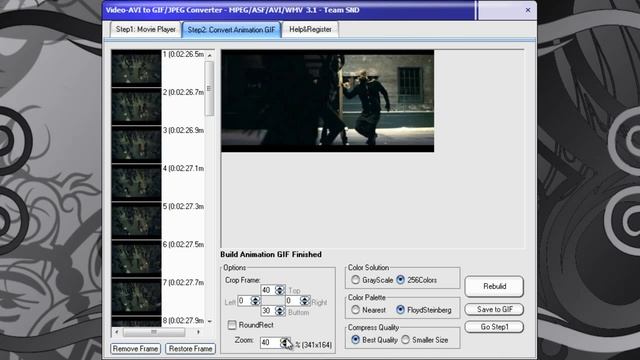
Task: Click frame label 3 (0:02:26.9m
Action: pos(183,130)
